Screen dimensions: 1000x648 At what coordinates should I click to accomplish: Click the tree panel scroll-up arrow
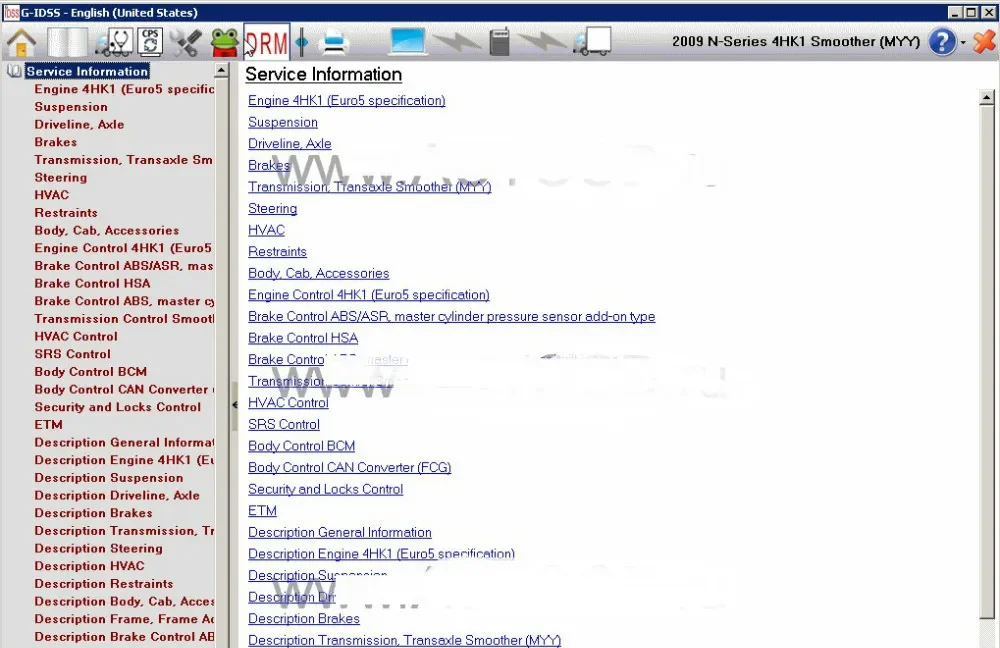click(x=221, y=70)
